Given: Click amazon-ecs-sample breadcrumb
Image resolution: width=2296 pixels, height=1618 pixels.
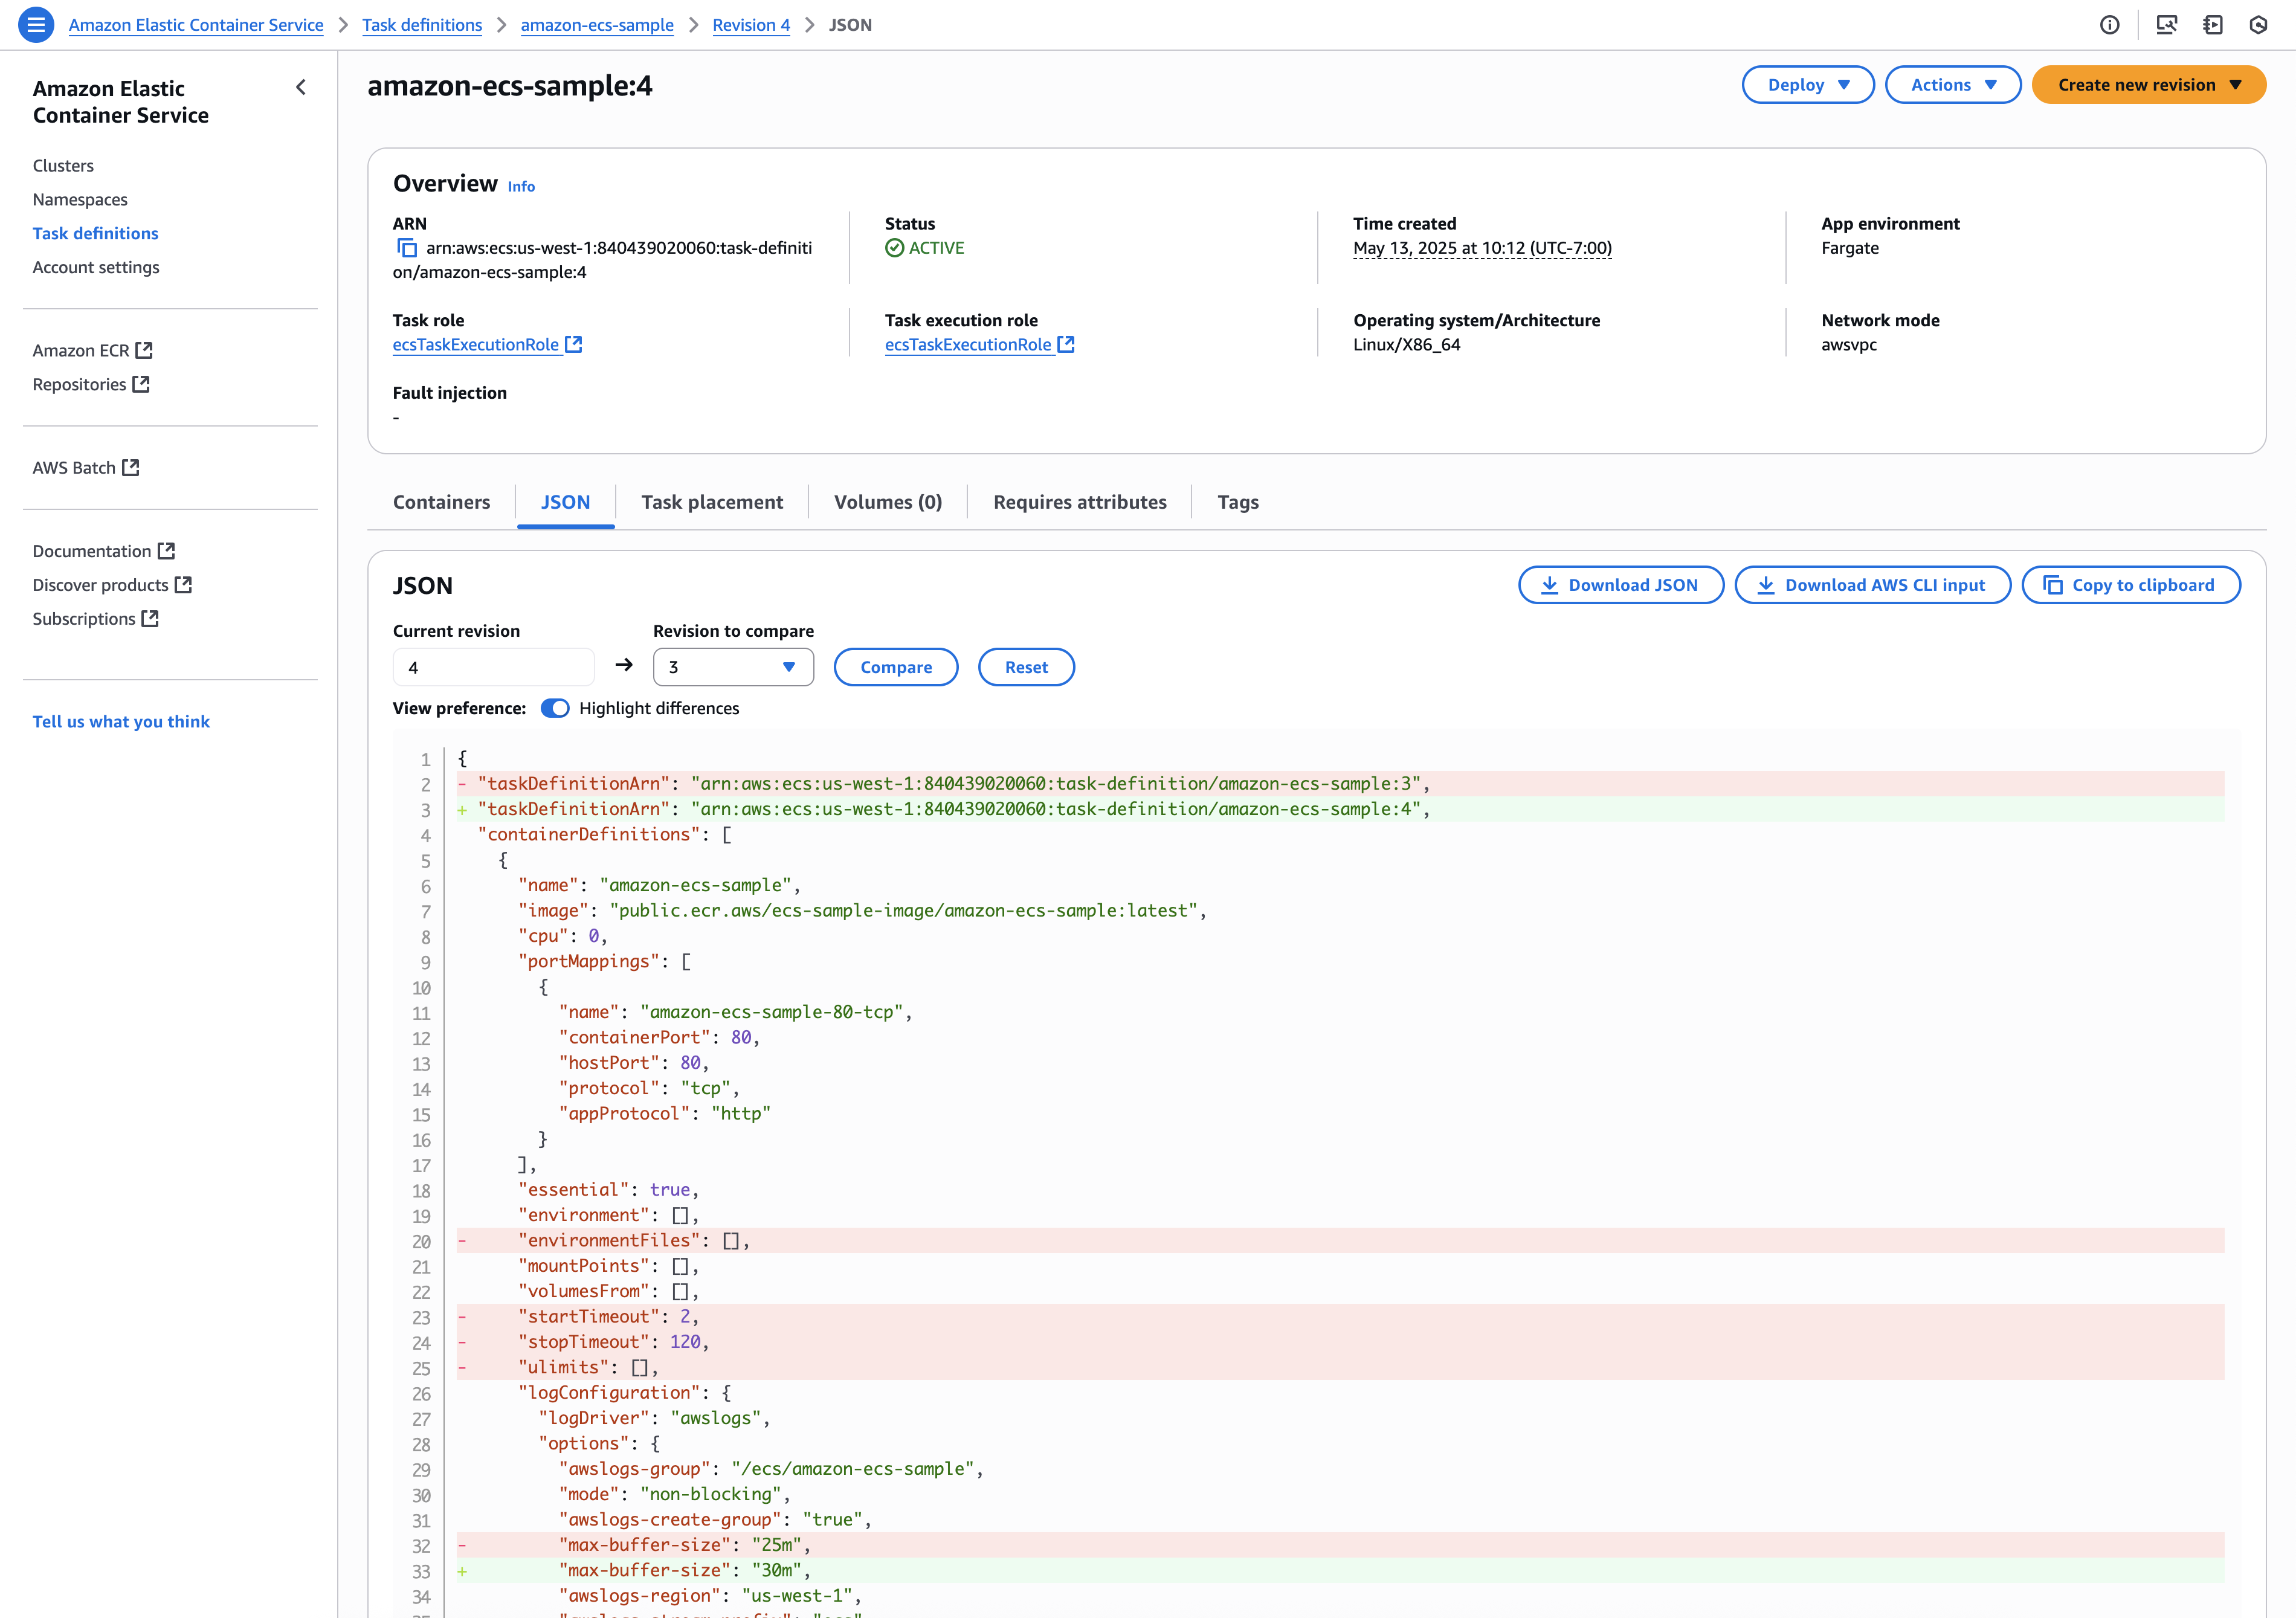Looking at the screenshot, I should click(597, 25).
